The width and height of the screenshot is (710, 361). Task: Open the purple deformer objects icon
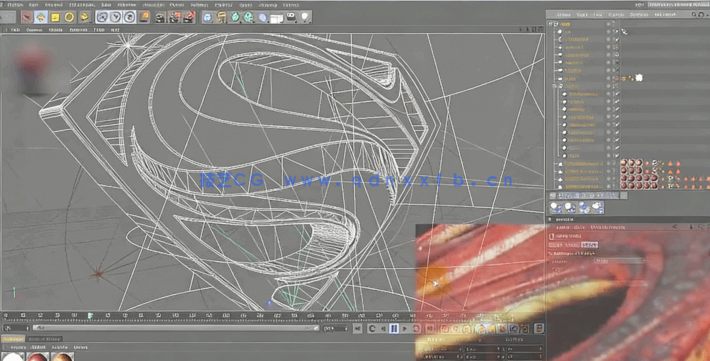(263, 17)
